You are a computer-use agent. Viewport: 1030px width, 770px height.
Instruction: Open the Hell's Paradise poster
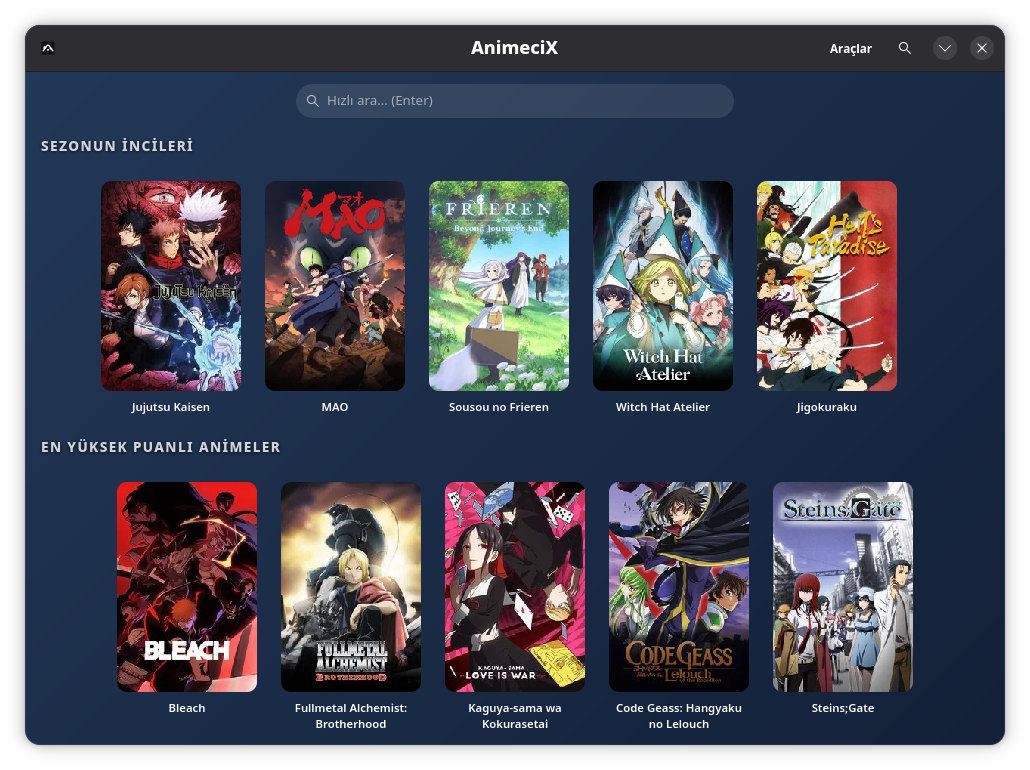tap(826, 286)
